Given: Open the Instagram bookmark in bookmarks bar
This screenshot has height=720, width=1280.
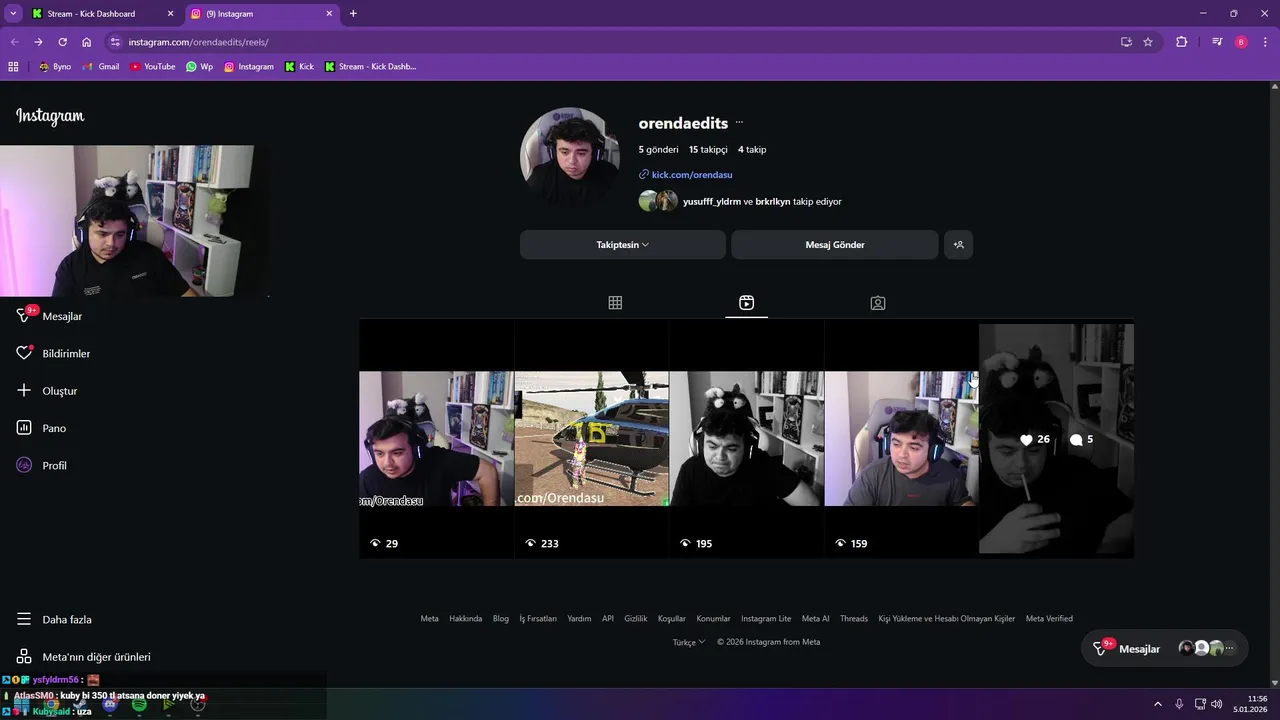Looking at the screenshot, I should (249, 67).
